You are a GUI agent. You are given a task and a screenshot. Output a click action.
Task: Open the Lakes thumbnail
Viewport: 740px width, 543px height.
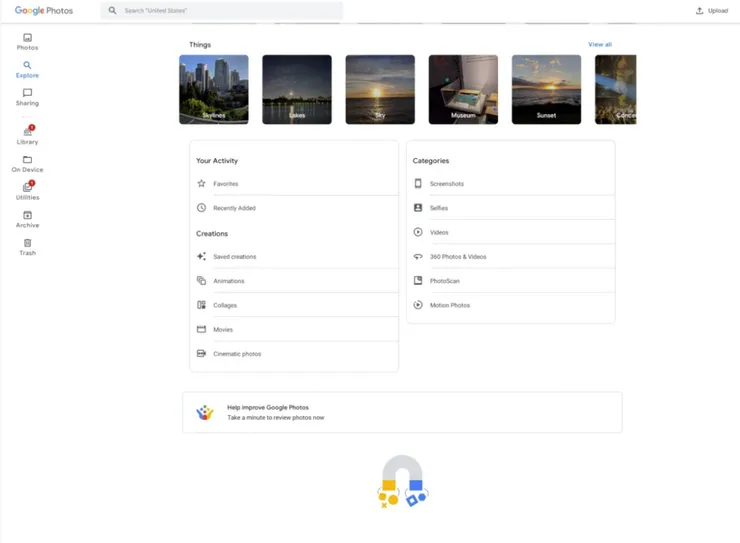pos(297,90)
